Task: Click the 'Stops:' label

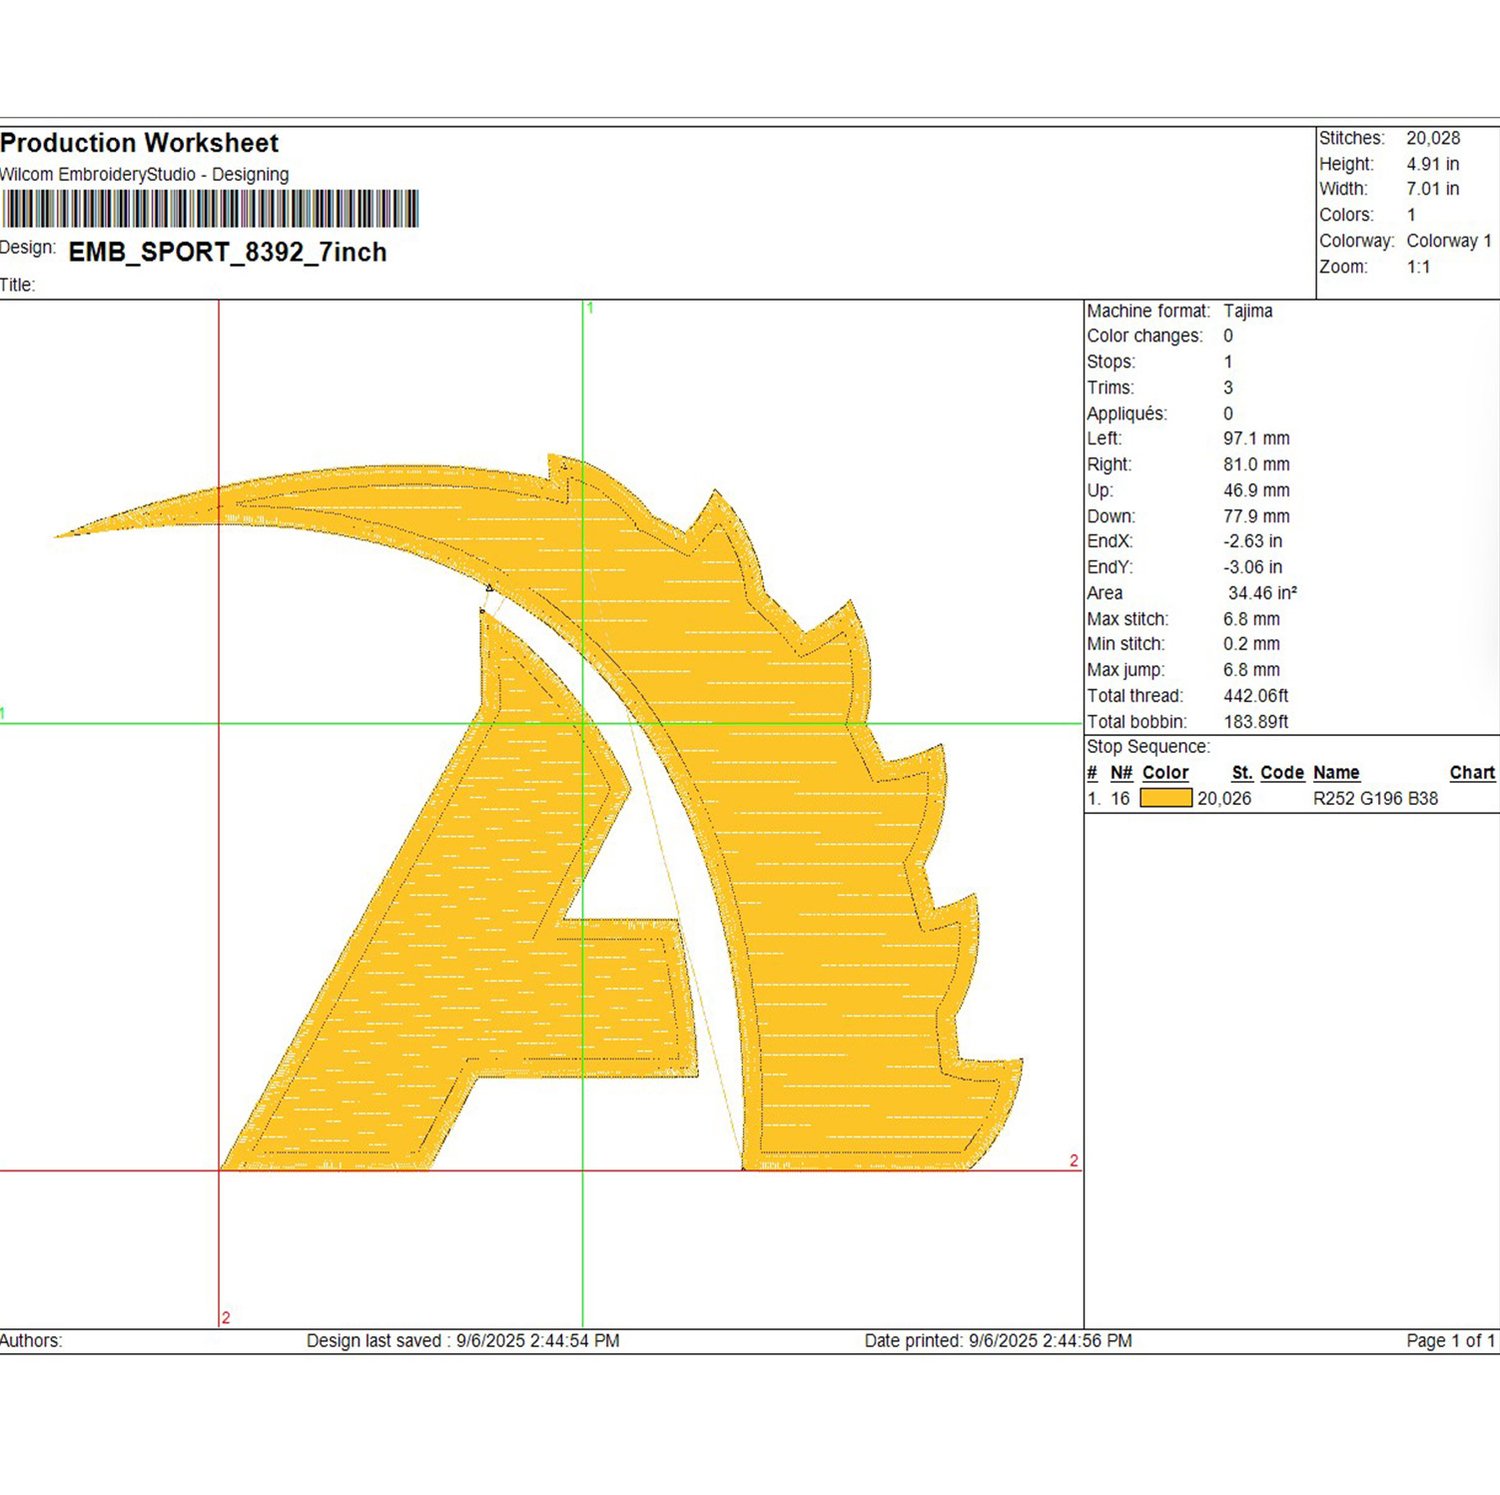Action: pos(1111,362)
